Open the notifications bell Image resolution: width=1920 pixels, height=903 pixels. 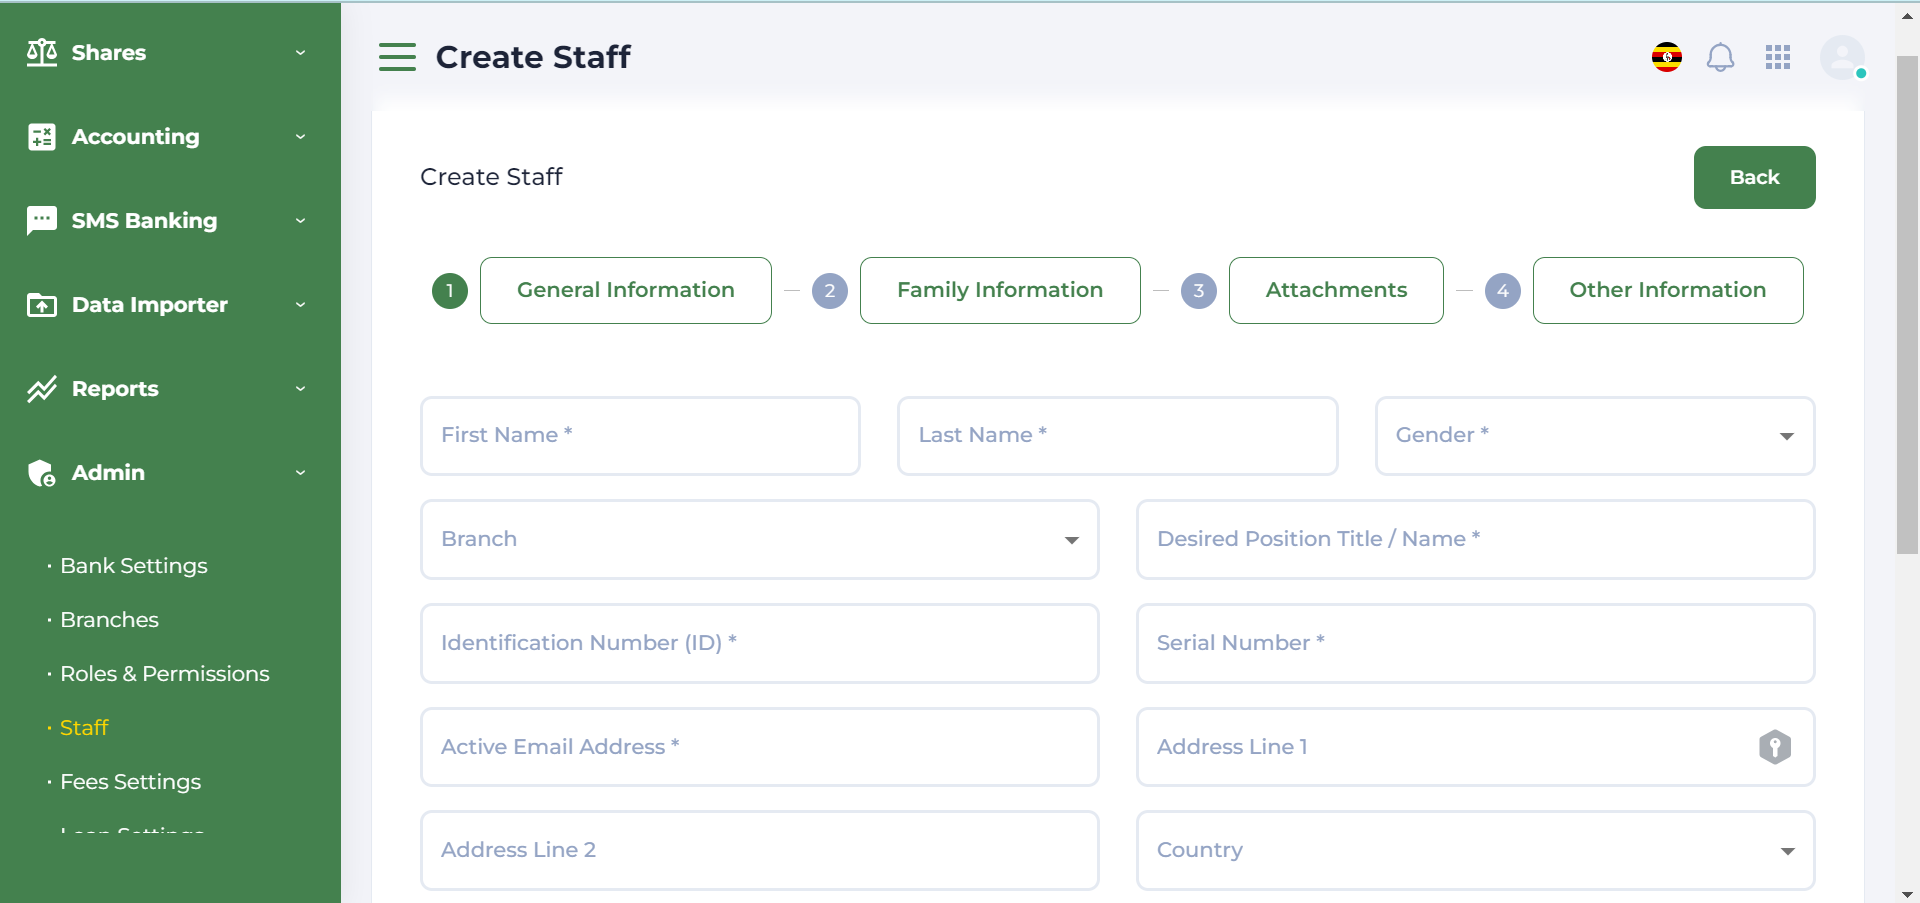[1720, 58]
